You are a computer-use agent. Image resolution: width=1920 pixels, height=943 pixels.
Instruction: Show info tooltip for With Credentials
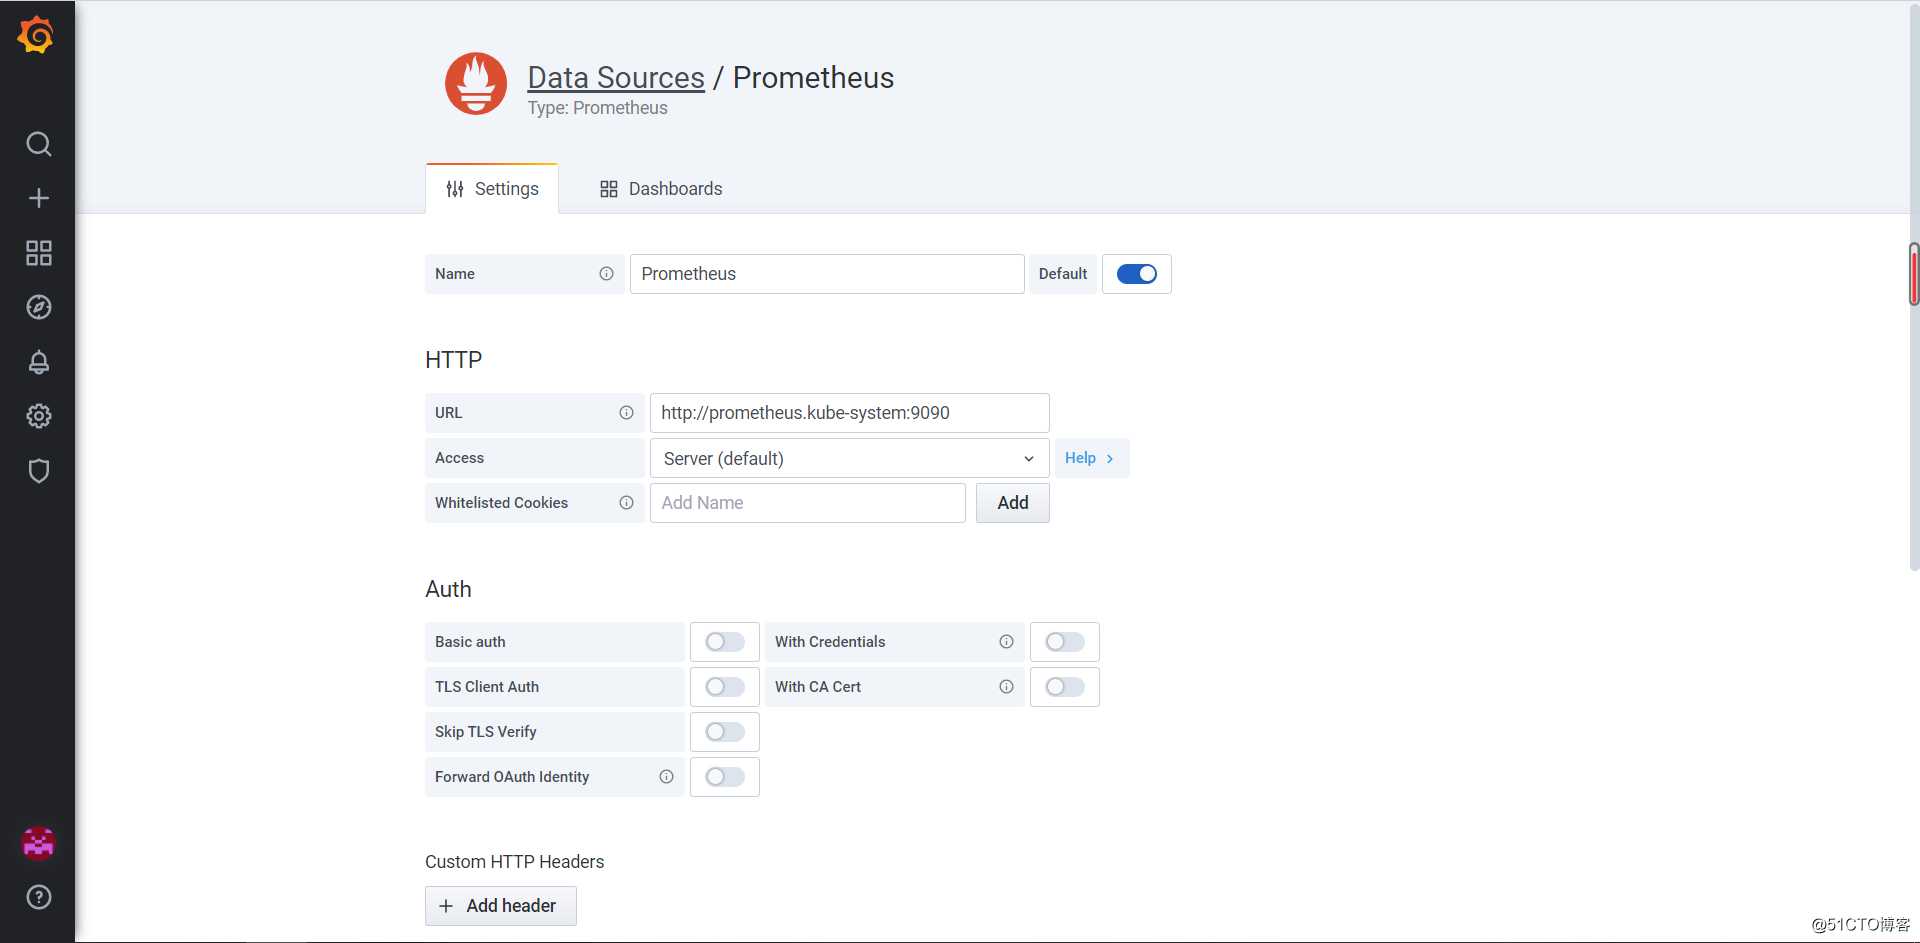click(1006, 642)
